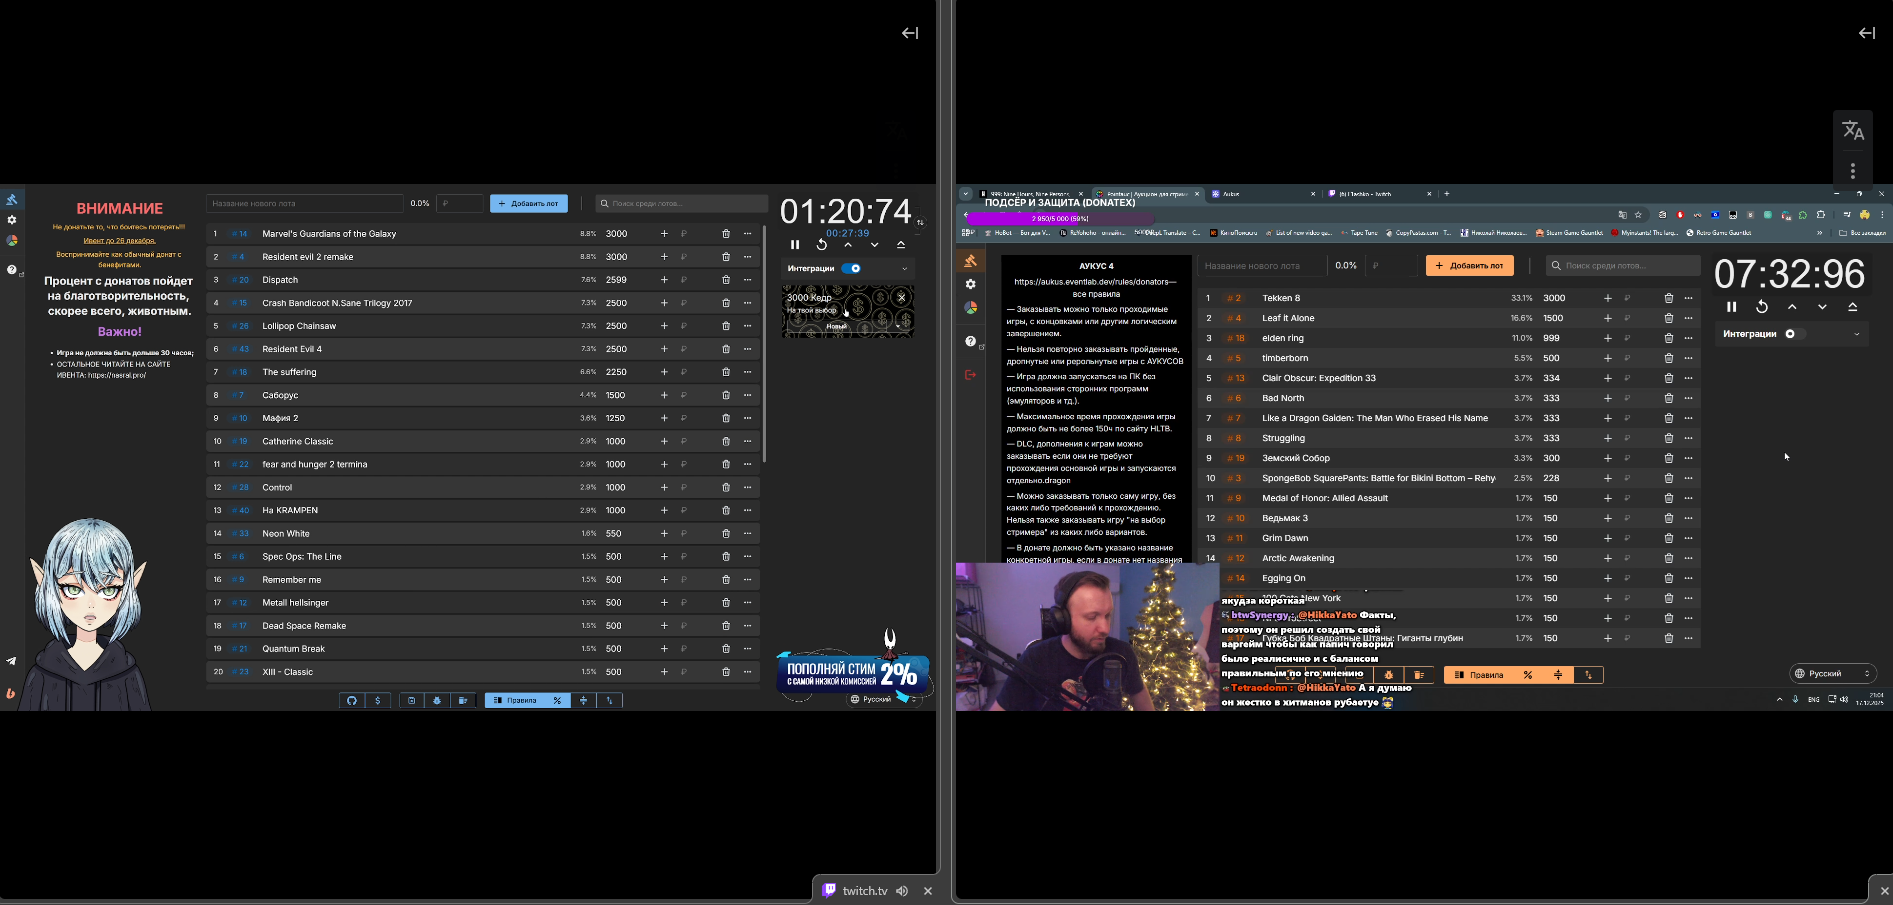
Task: Delete Marvel's Guardians of the Galaxy lot
Action: 726,234
